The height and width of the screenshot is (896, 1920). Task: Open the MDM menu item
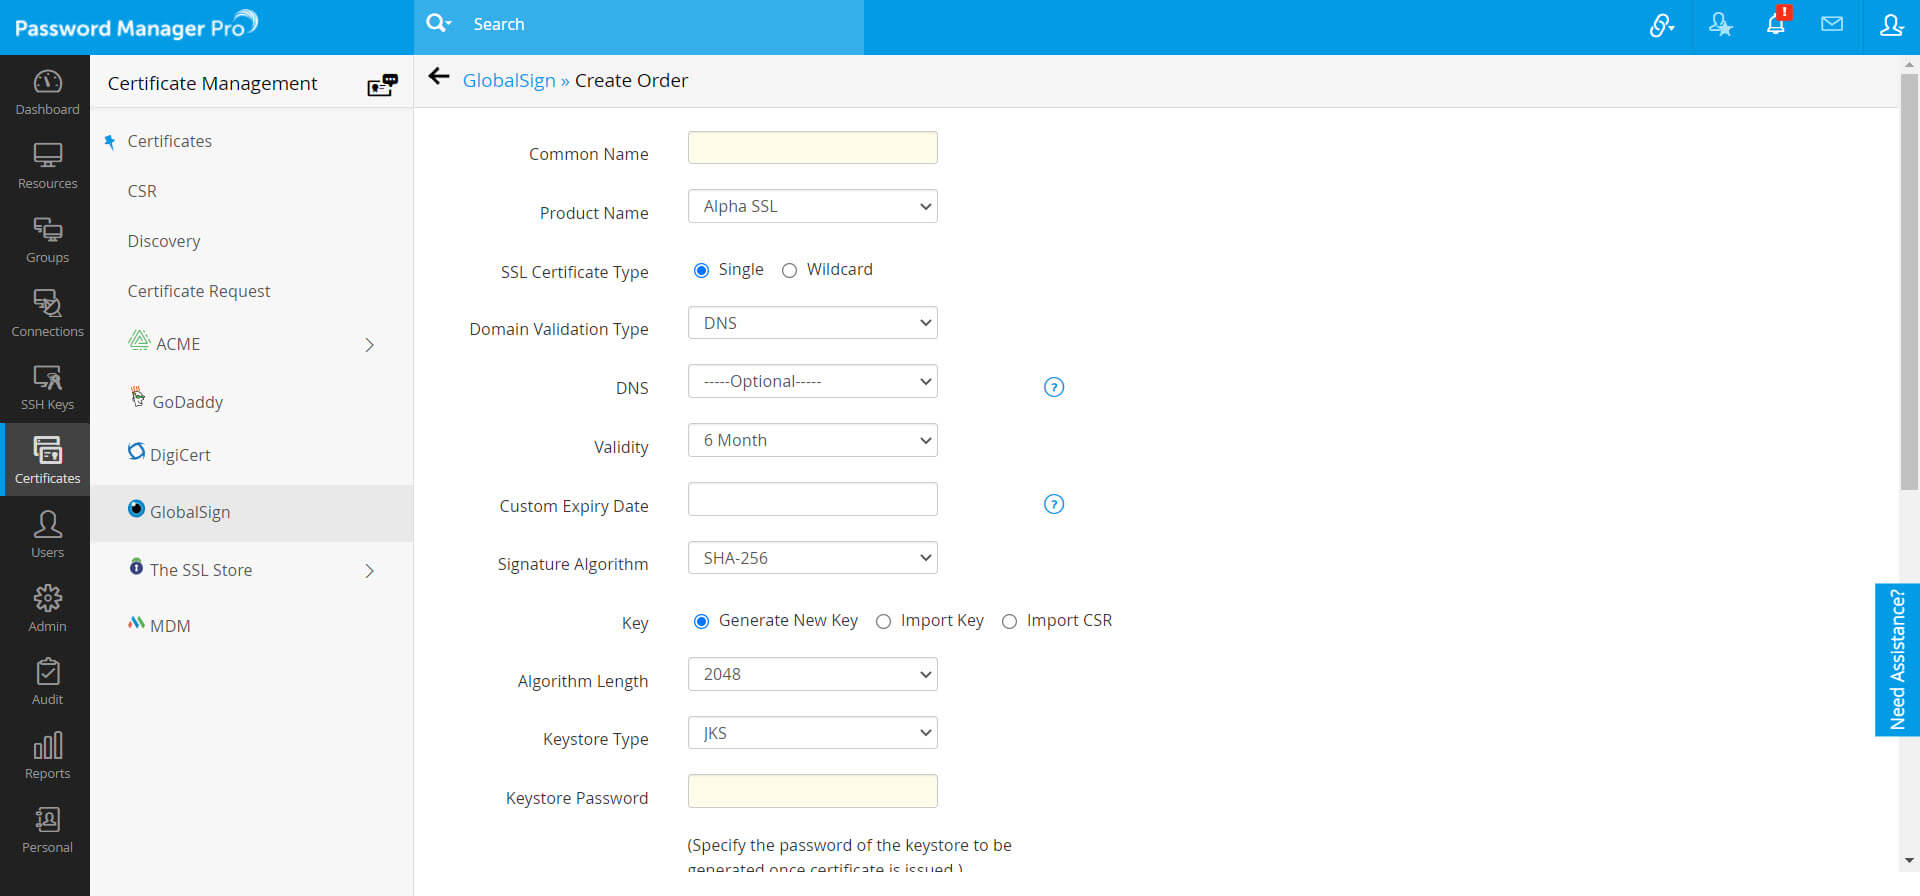(169, 626)
